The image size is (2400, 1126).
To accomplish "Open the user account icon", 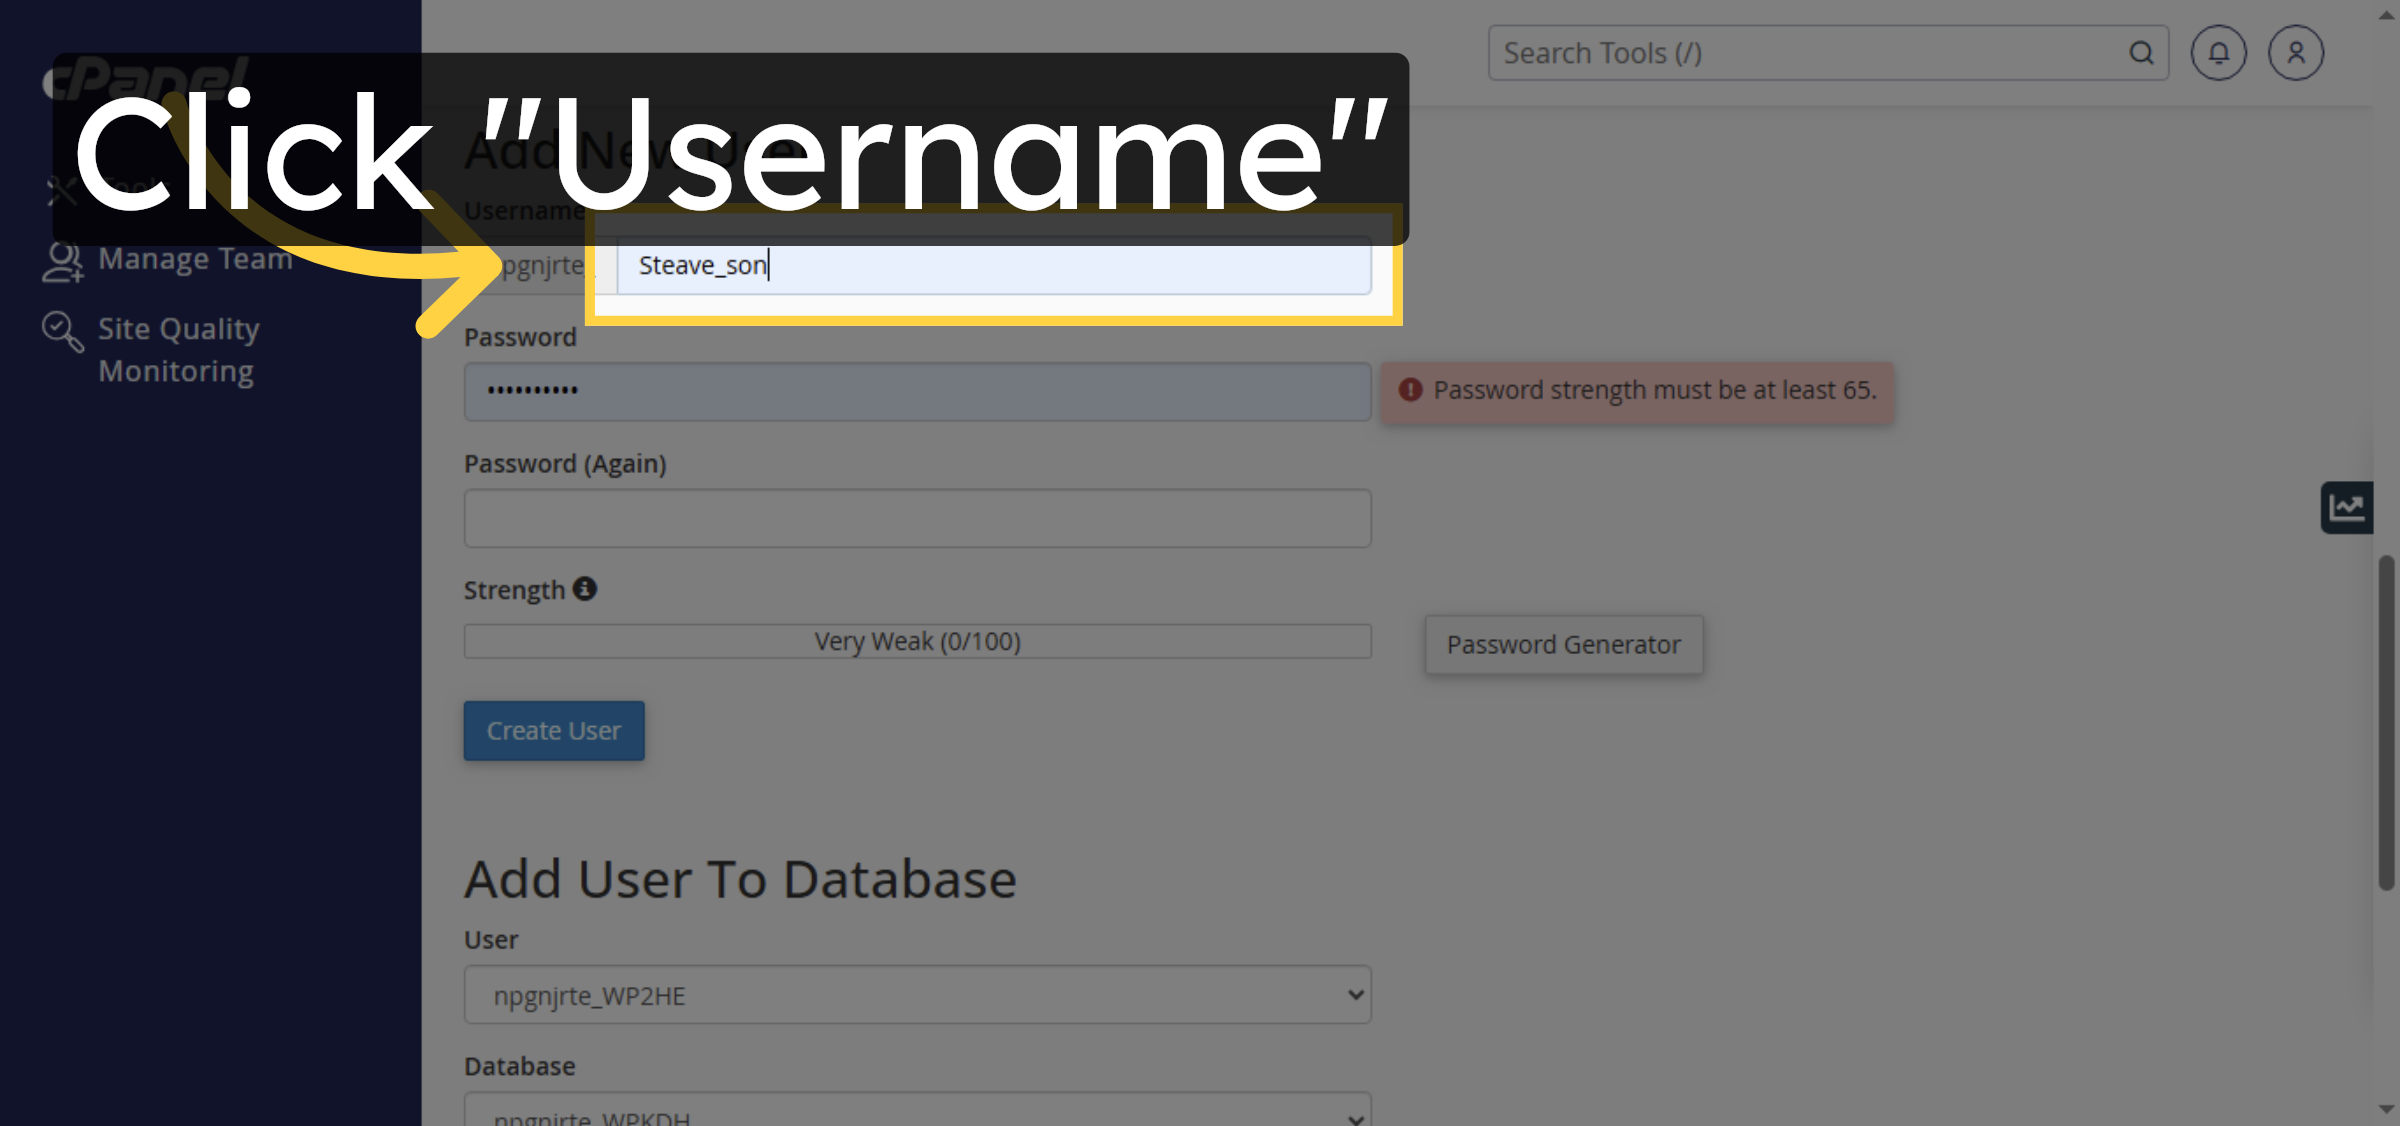I will click(x=2296, y=52).
